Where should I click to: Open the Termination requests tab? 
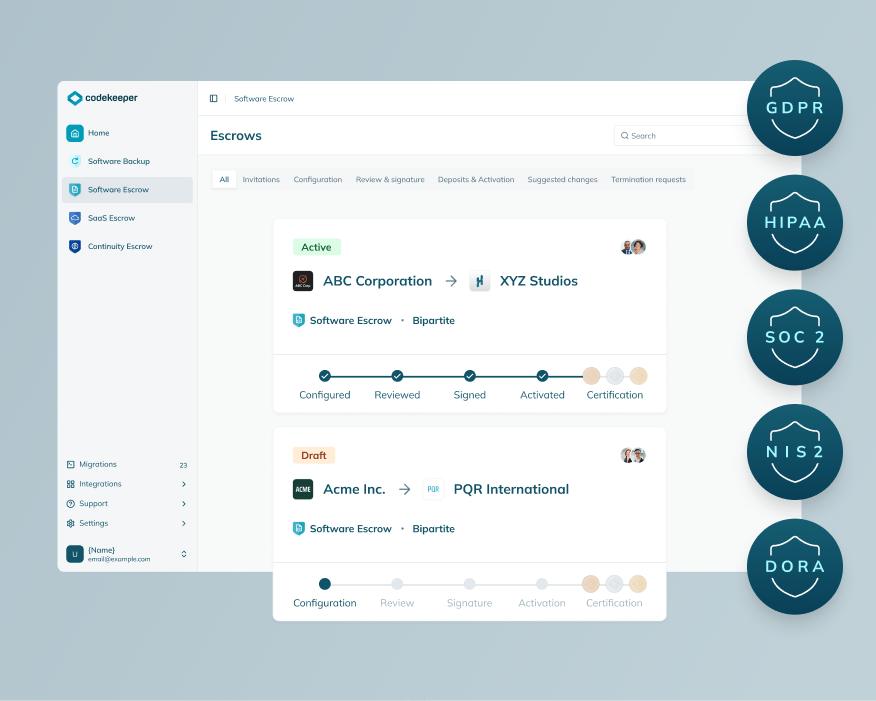coord(648,179)
